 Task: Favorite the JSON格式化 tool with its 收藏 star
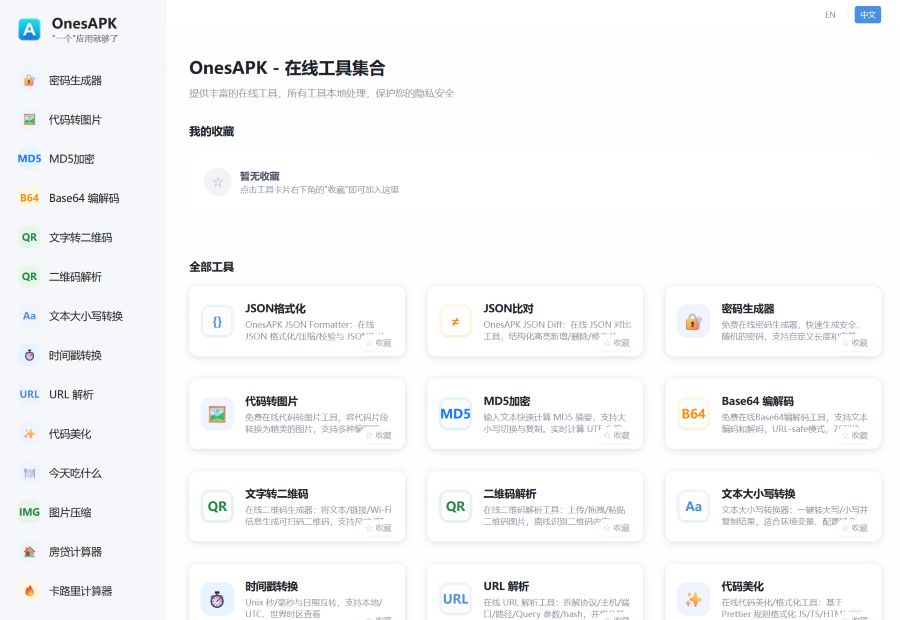coord(379,342)
